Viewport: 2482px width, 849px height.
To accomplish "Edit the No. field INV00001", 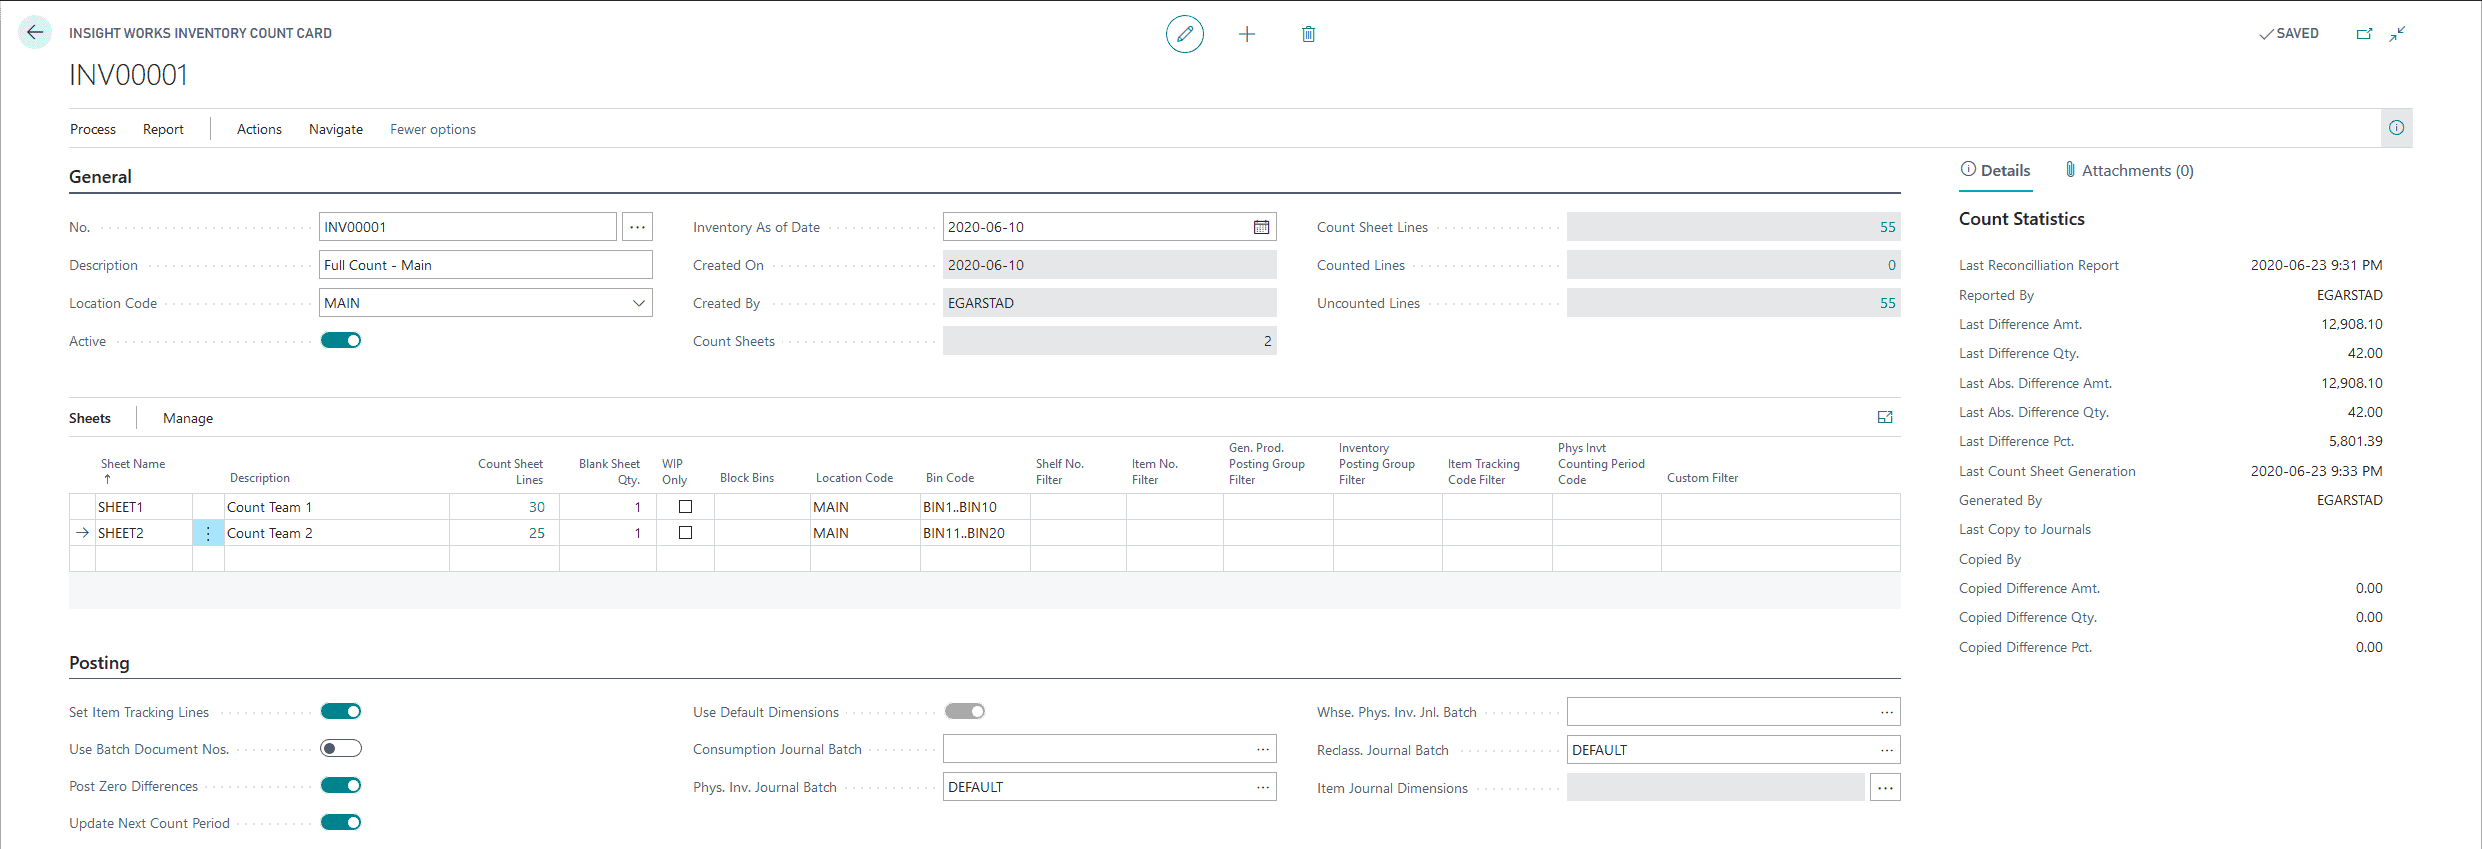I will click(467, 227).
